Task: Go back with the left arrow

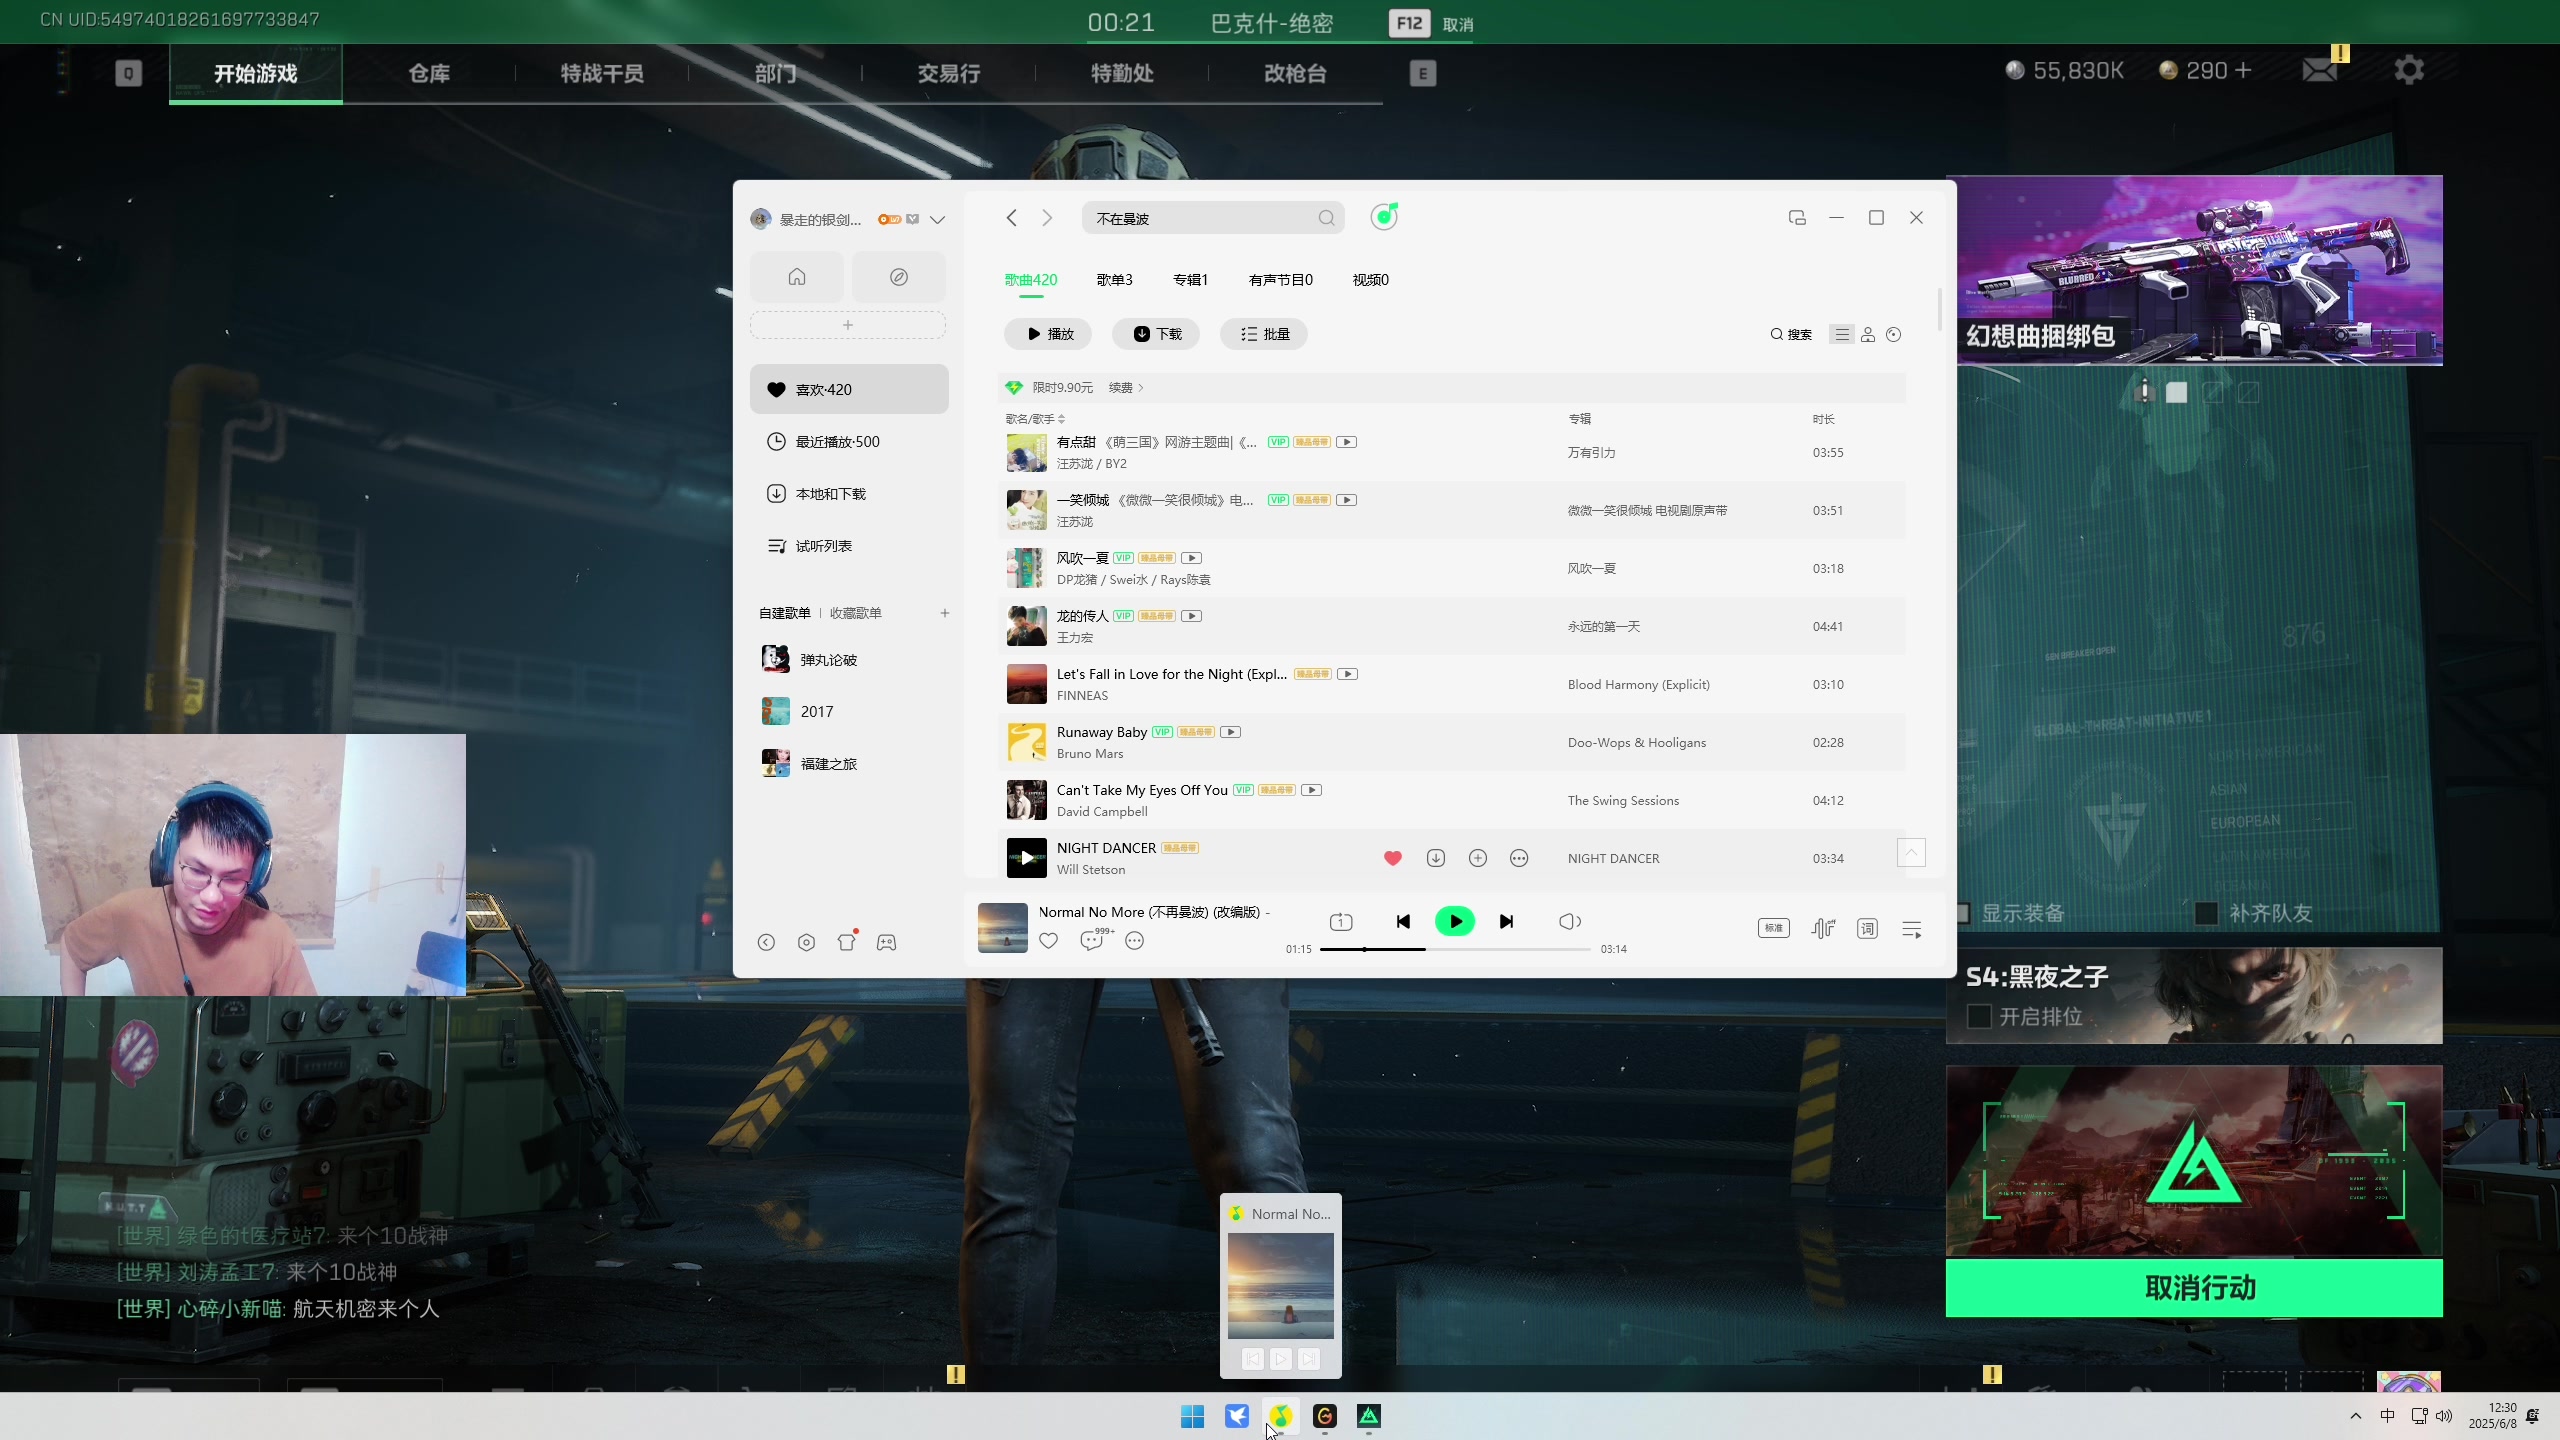Action: click(x=1012, y=218)
